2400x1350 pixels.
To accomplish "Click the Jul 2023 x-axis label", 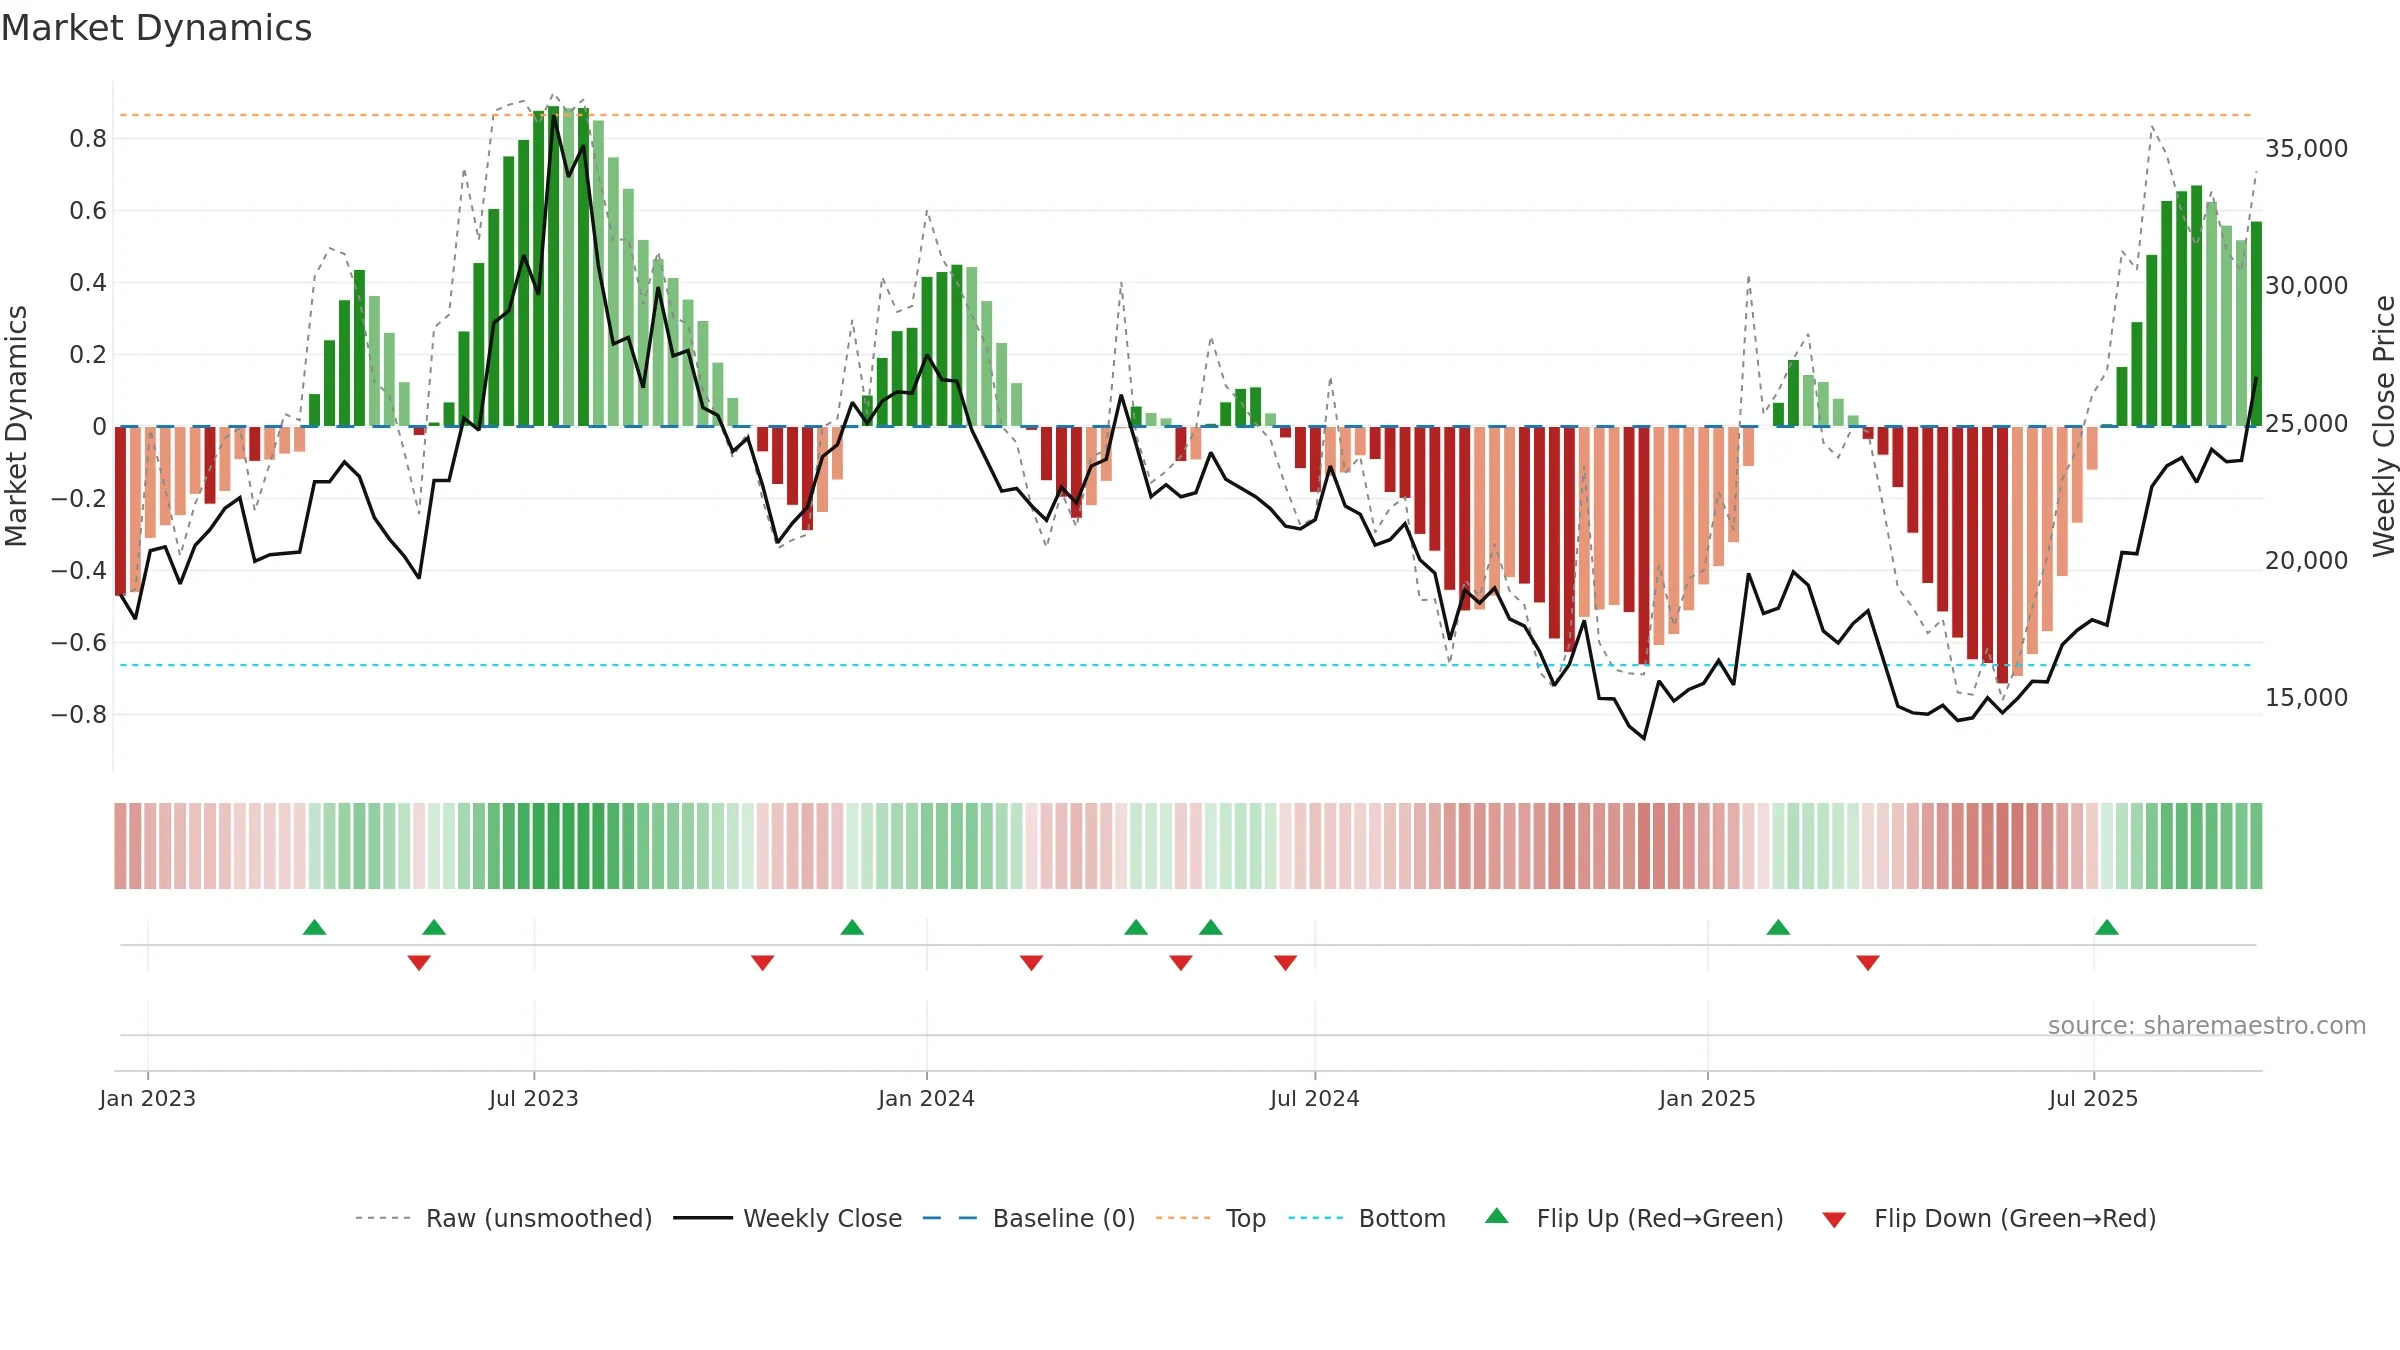I will pos(534,1098).
